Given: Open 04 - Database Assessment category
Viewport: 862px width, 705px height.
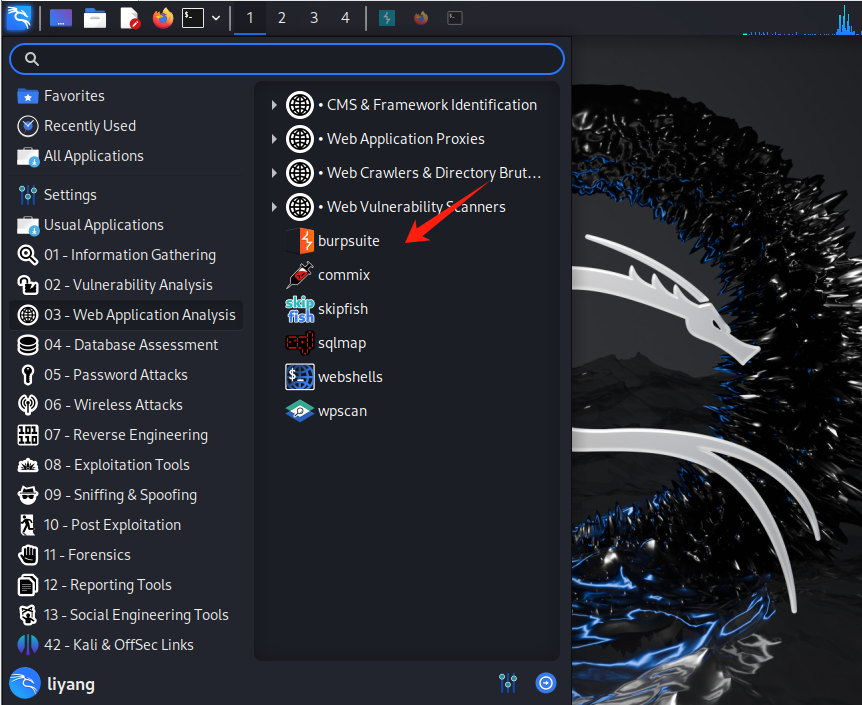Looking at the screenshot, I should tap(126, 345).
